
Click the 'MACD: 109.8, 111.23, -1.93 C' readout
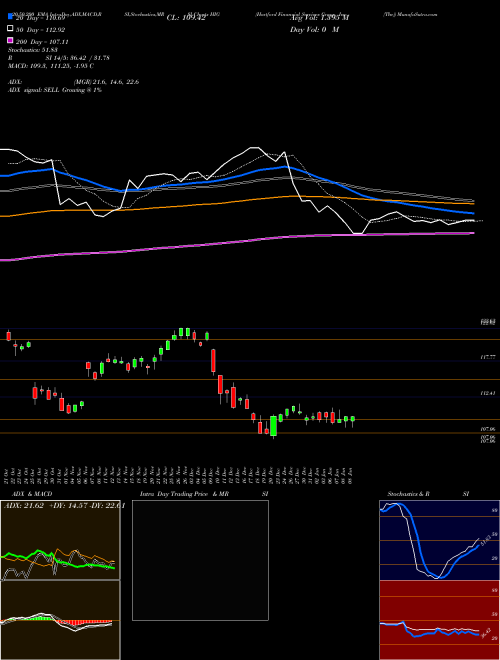point(51,66)
